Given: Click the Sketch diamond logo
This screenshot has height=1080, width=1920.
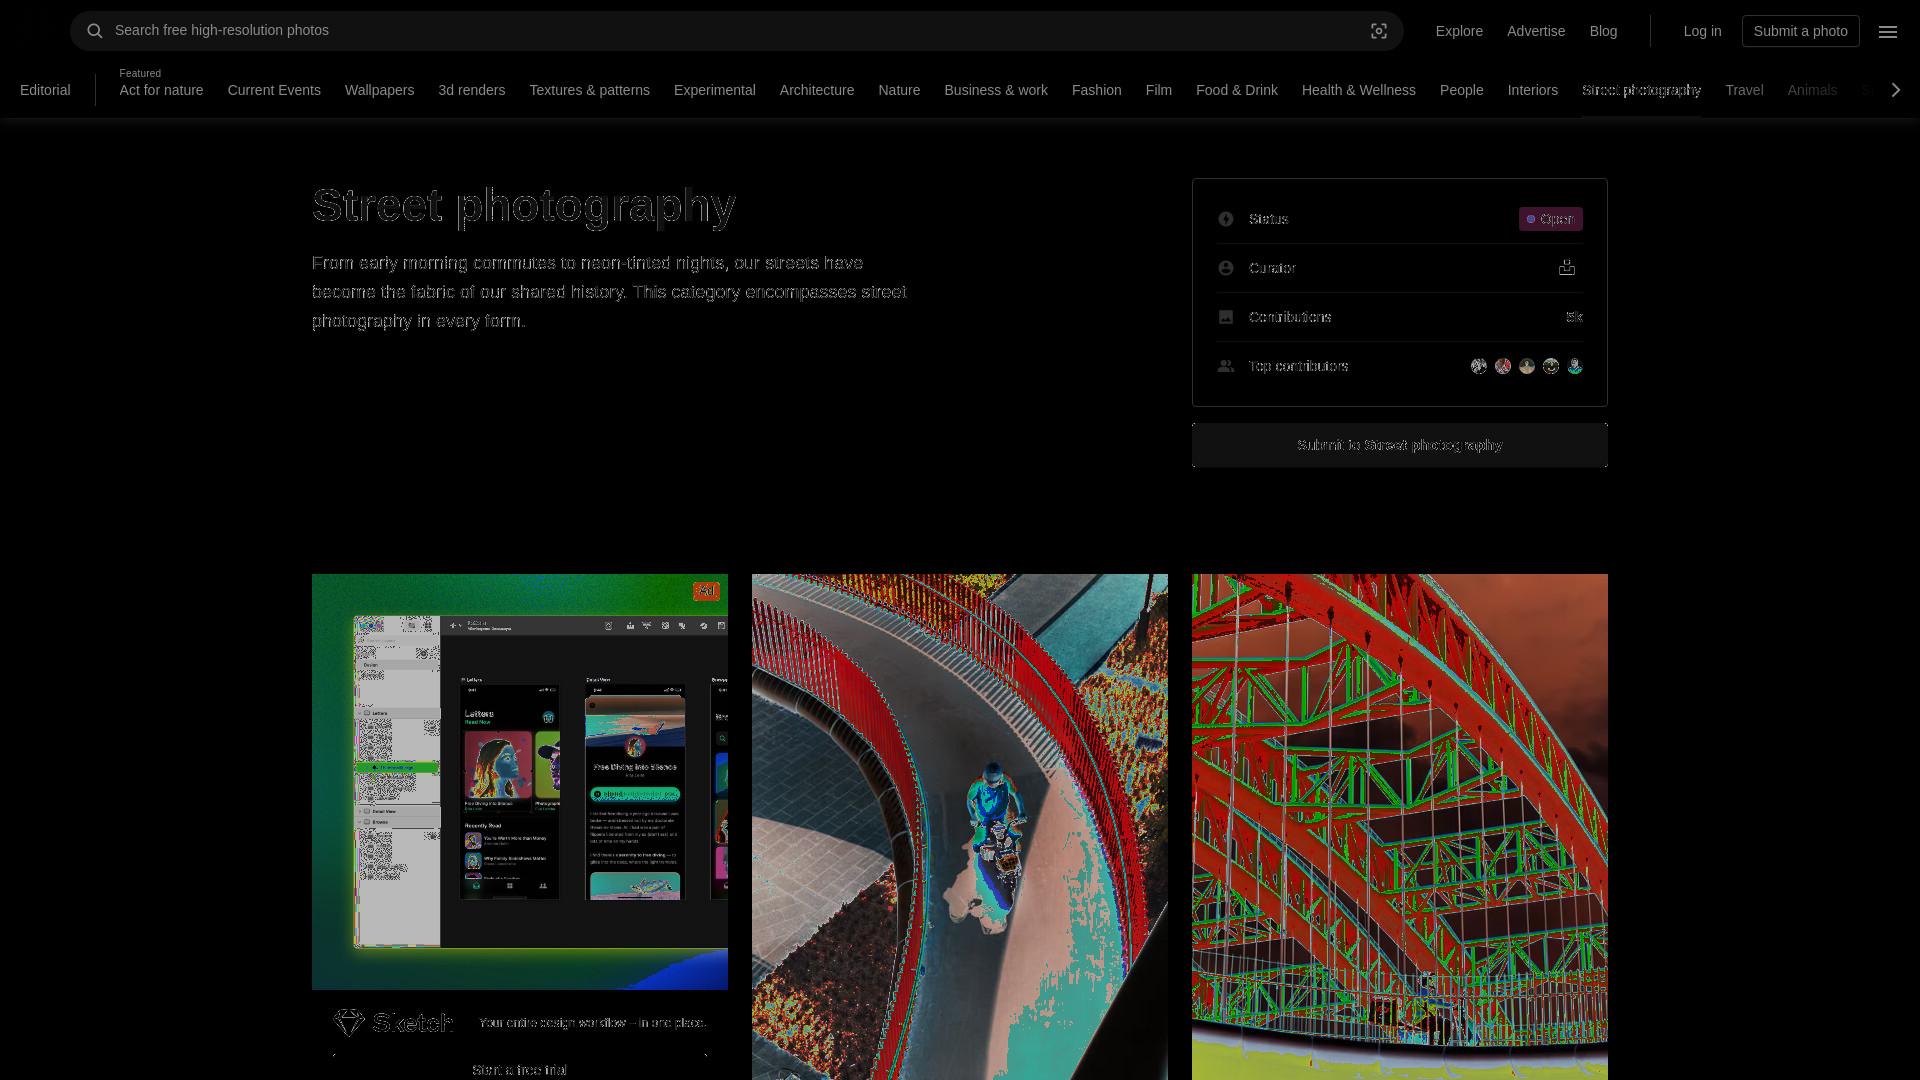Looking at the screenshot, I should click(349, 1022).
